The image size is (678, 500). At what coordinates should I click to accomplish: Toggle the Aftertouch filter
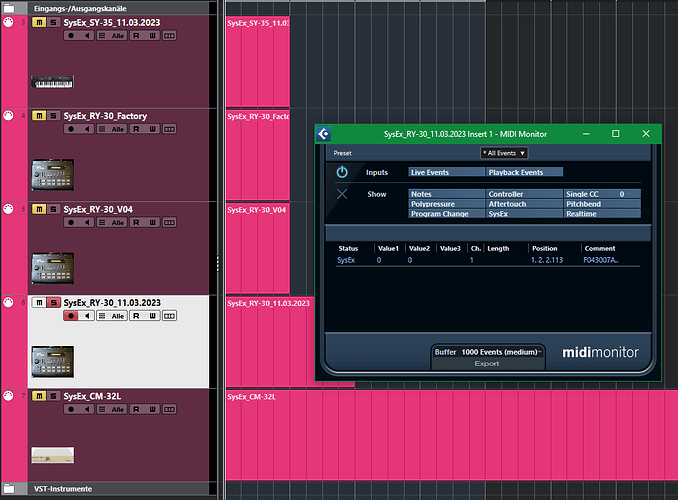524,204
